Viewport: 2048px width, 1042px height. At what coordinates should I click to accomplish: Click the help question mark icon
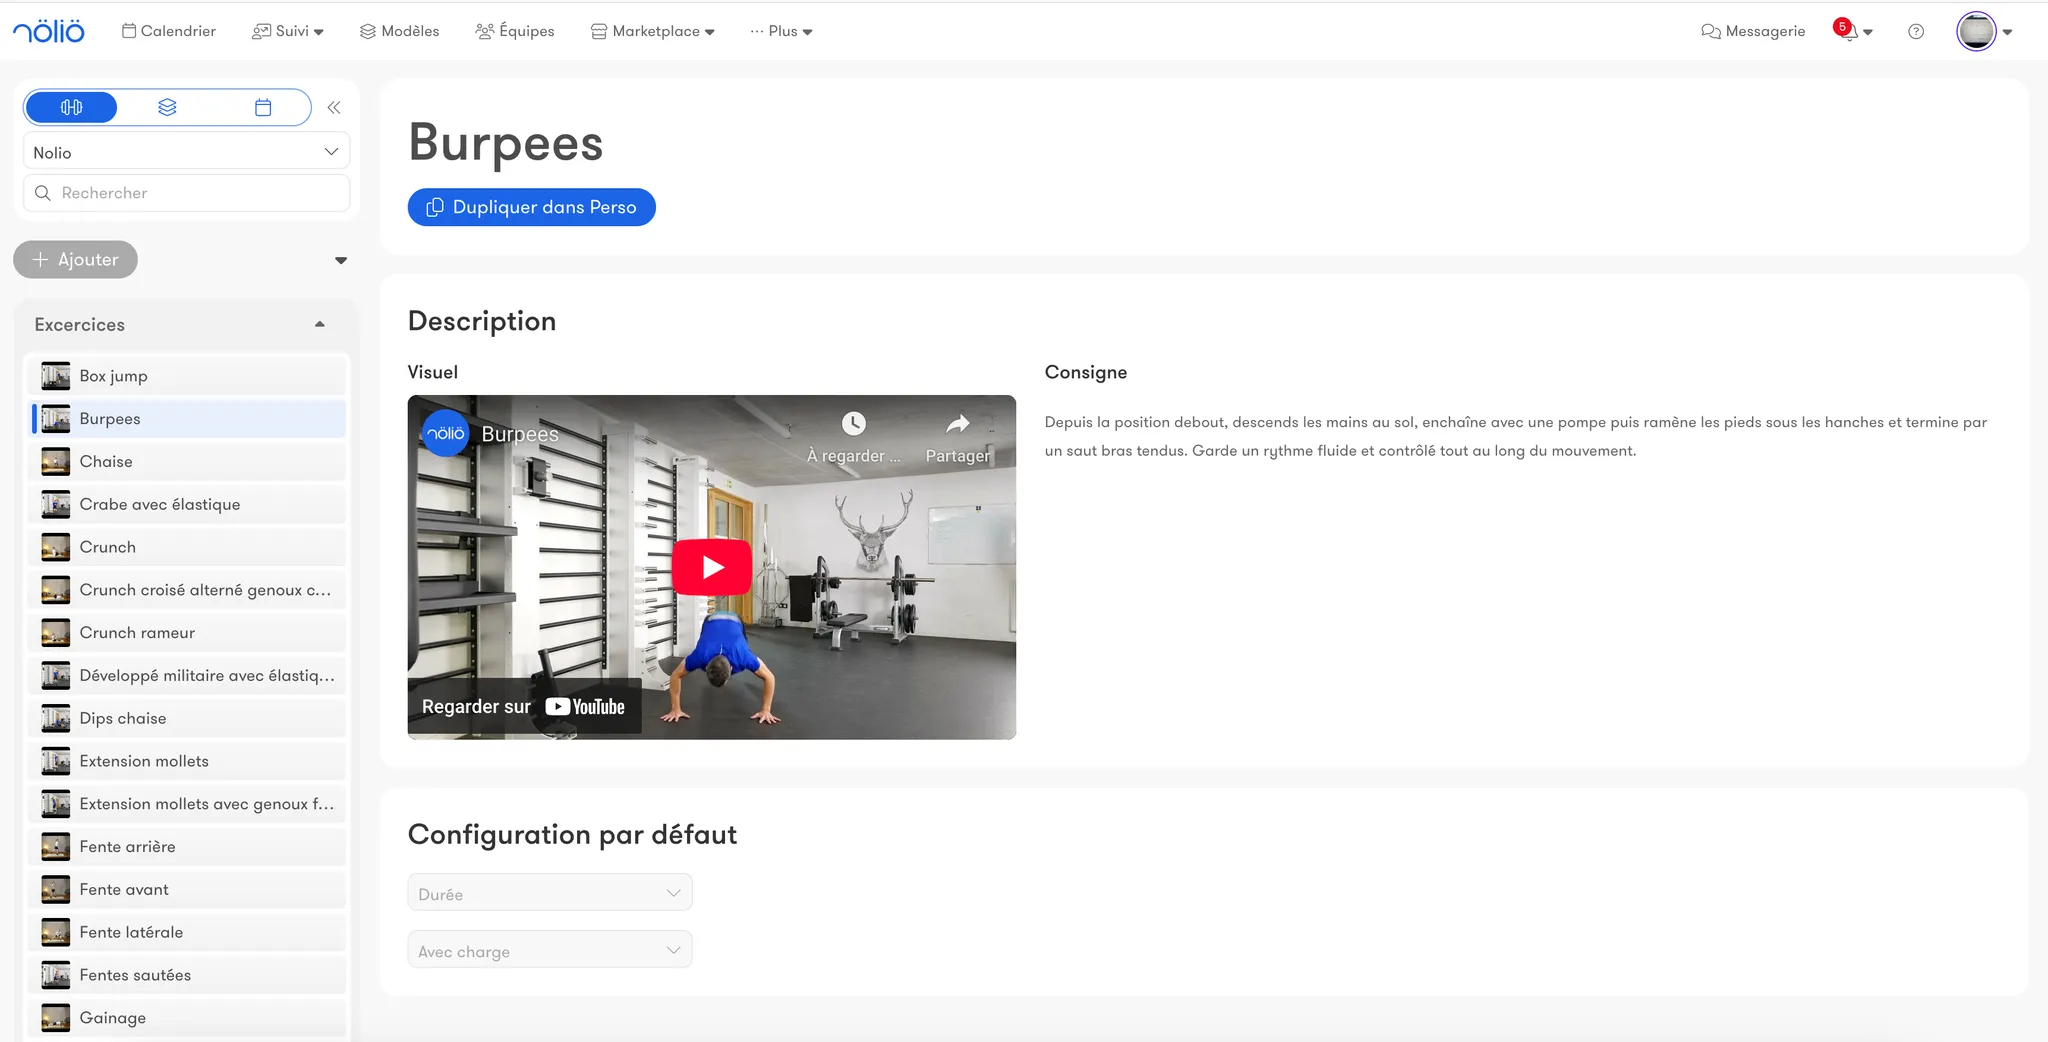pyautogui.click(x=1916, y=31)
